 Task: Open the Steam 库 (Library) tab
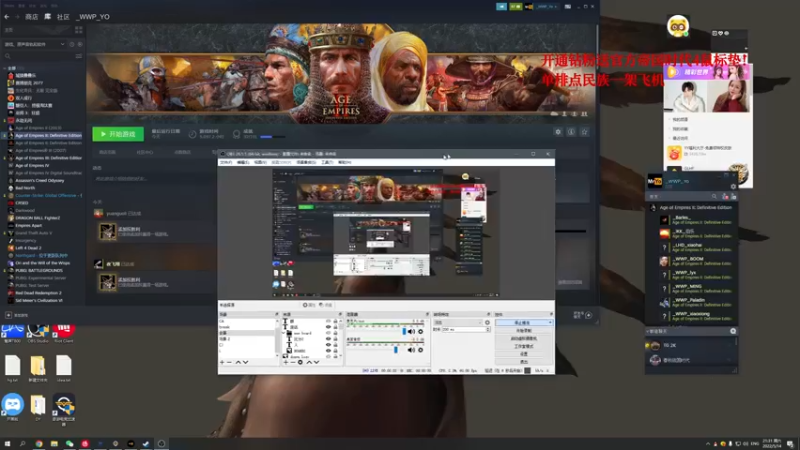[x=47, y=17]
